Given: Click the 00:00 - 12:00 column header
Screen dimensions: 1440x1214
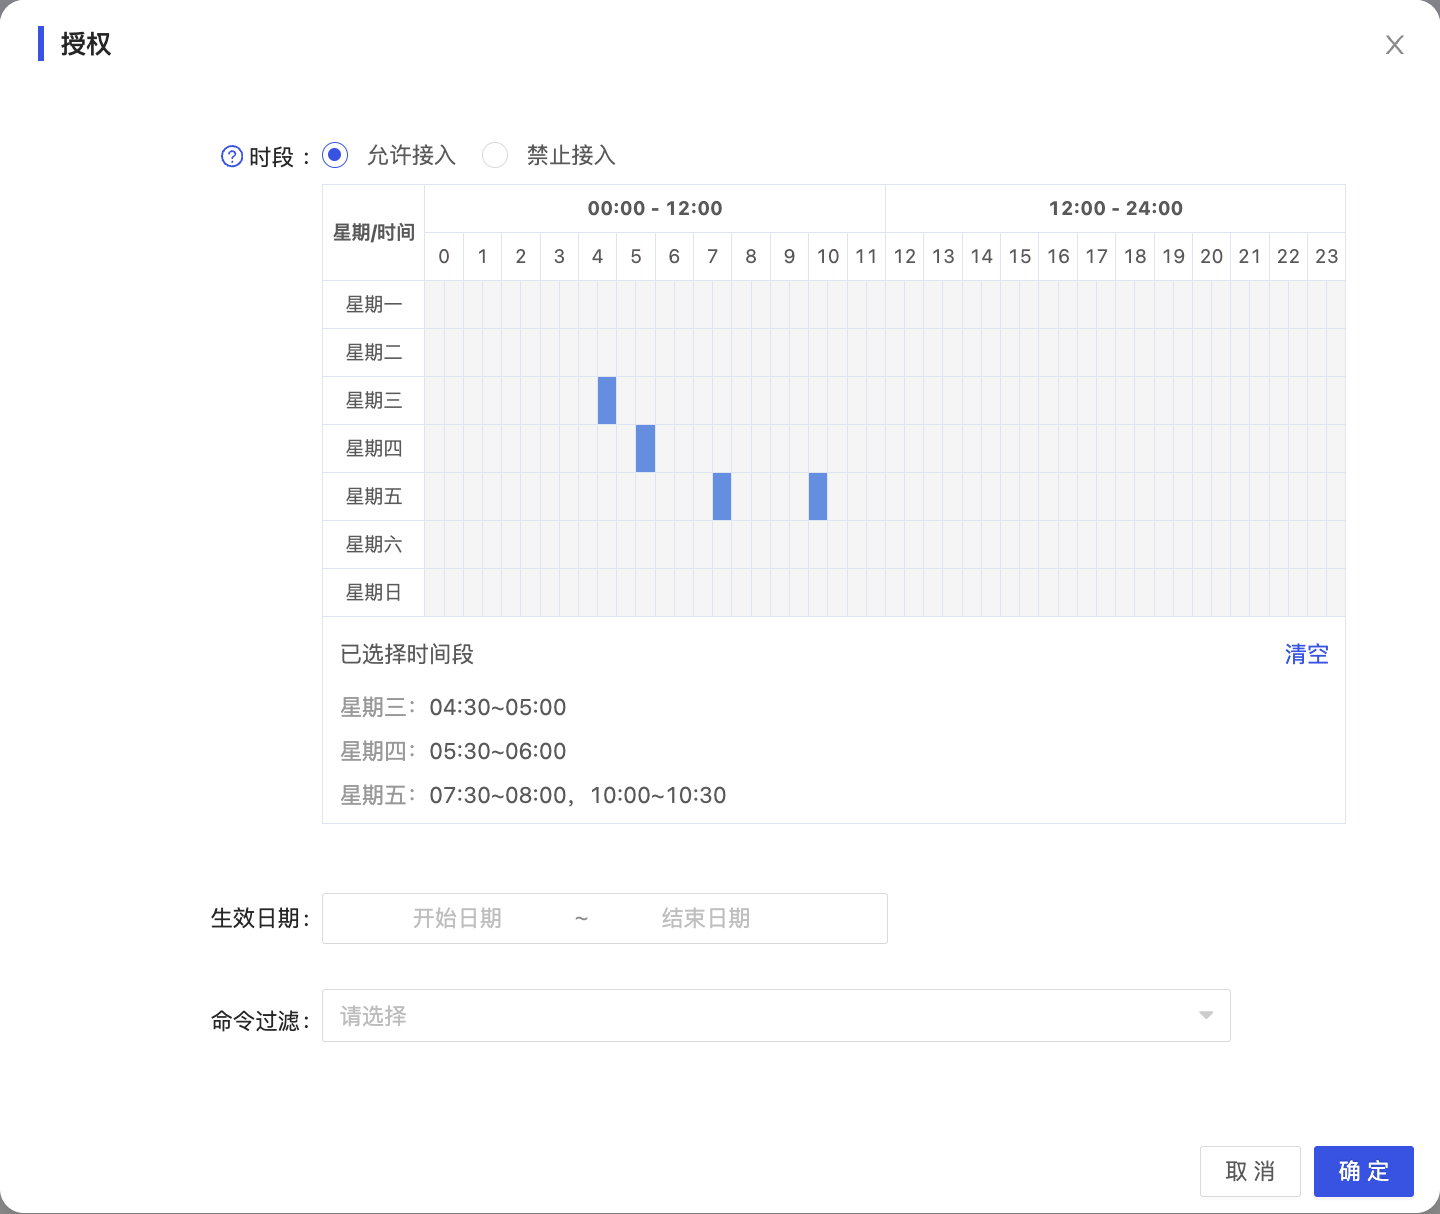Looking at the screenshot, I should pos(655,208).
